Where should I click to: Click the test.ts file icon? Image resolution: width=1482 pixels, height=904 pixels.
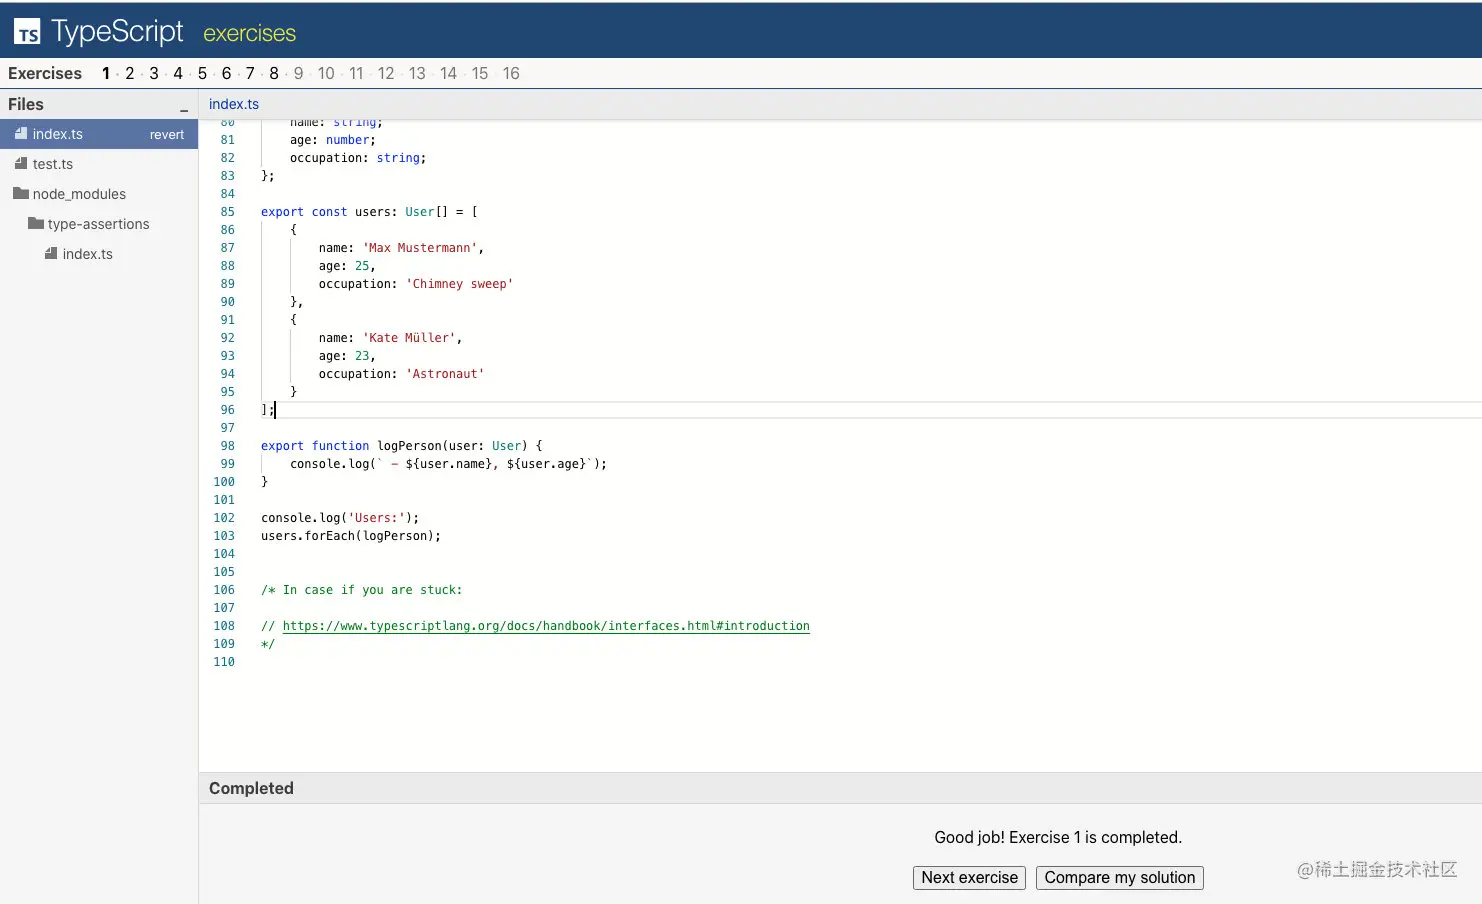point(21,163)
